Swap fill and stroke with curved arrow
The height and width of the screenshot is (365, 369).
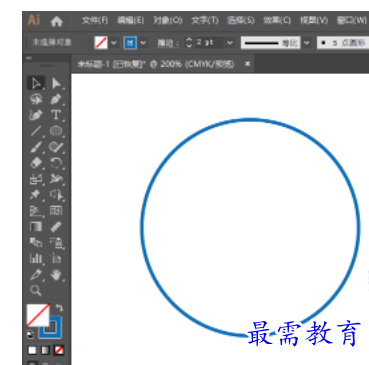click(59, 307)
